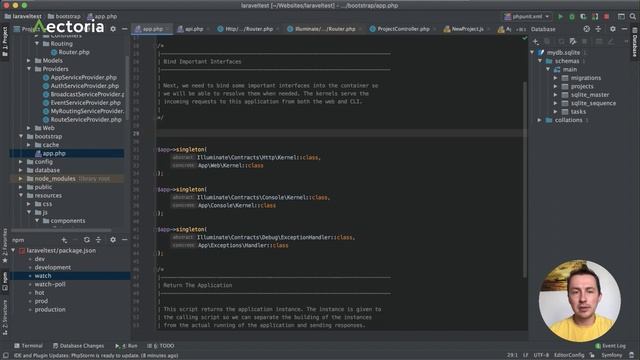Image resolution: width=640 pixels, height=360 pixels.
Task: Click tool windows quick-access icon in status bar corner
Action: (5, 356)
